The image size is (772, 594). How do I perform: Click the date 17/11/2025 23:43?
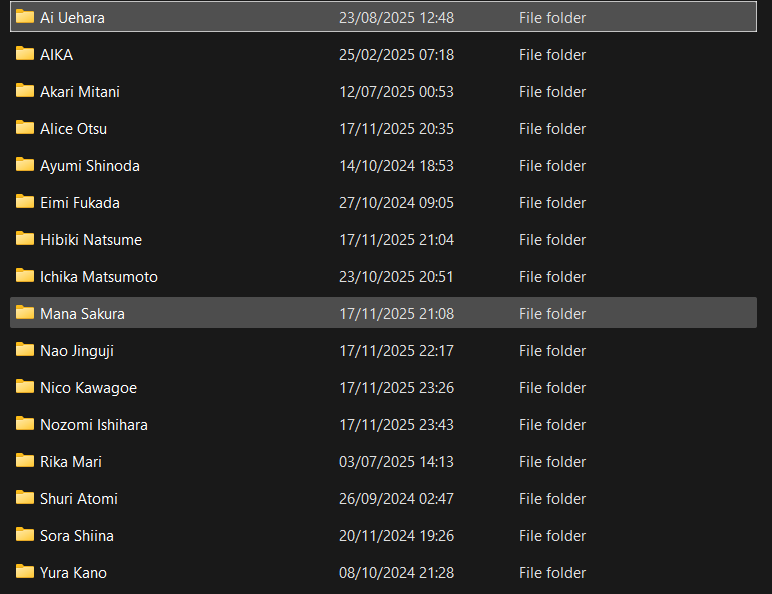[396, 425]
